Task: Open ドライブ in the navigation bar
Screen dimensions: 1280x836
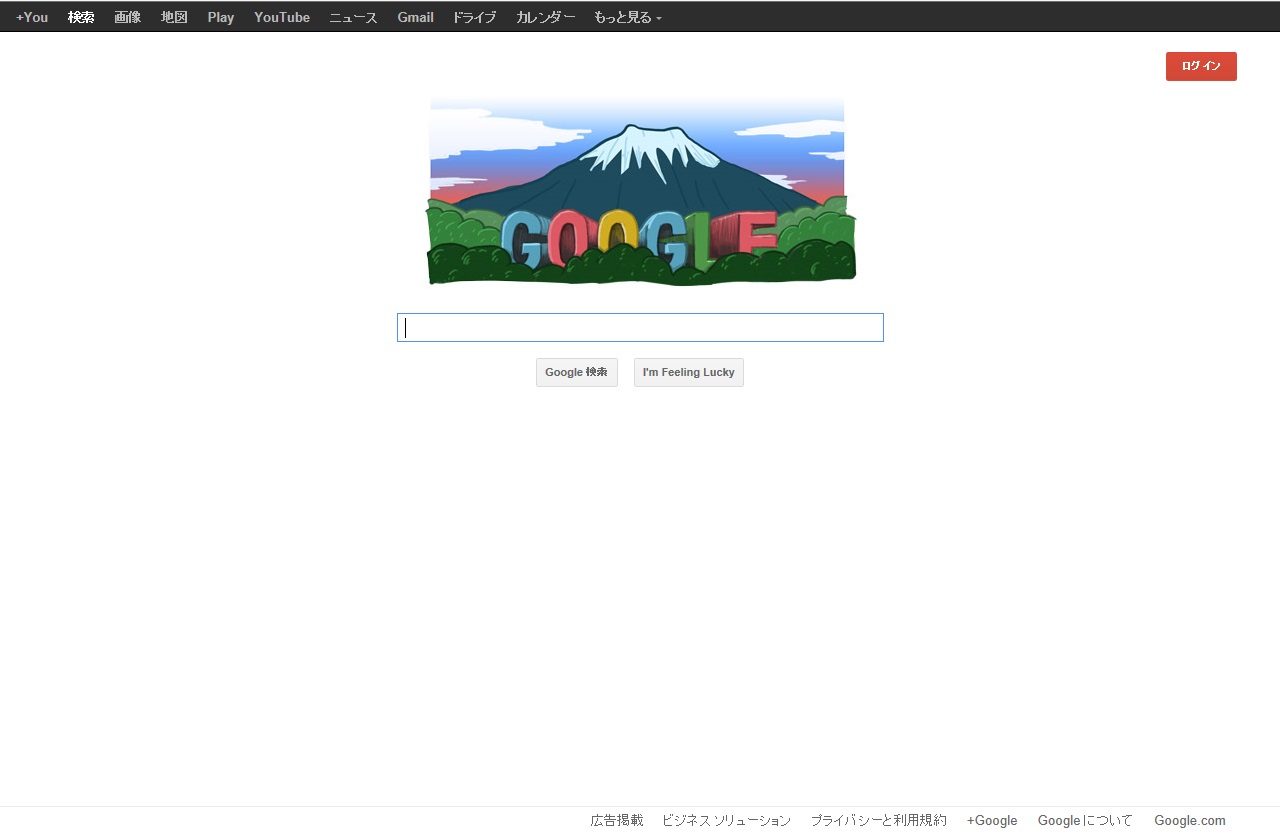Action: [x=474, y=17]
